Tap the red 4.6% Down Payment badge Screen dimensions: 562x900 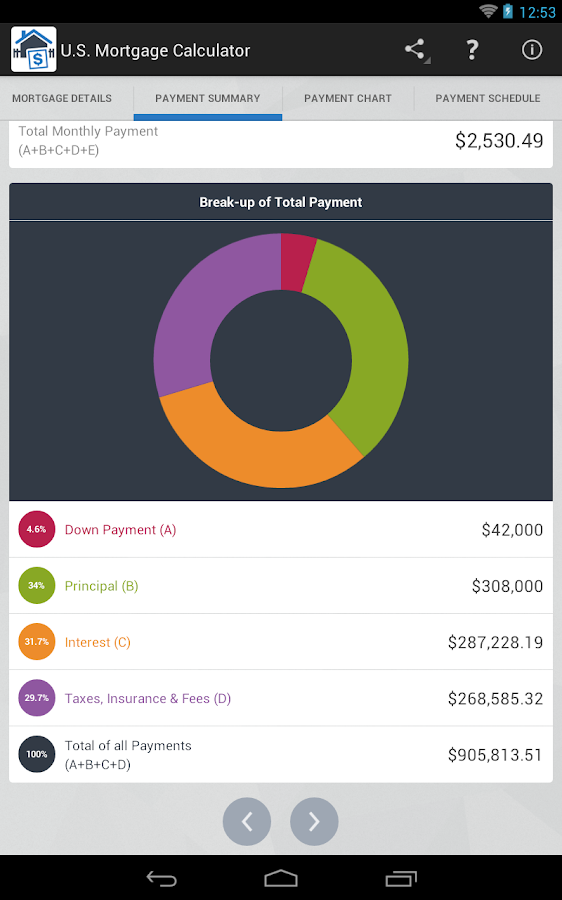pos(37,529)
